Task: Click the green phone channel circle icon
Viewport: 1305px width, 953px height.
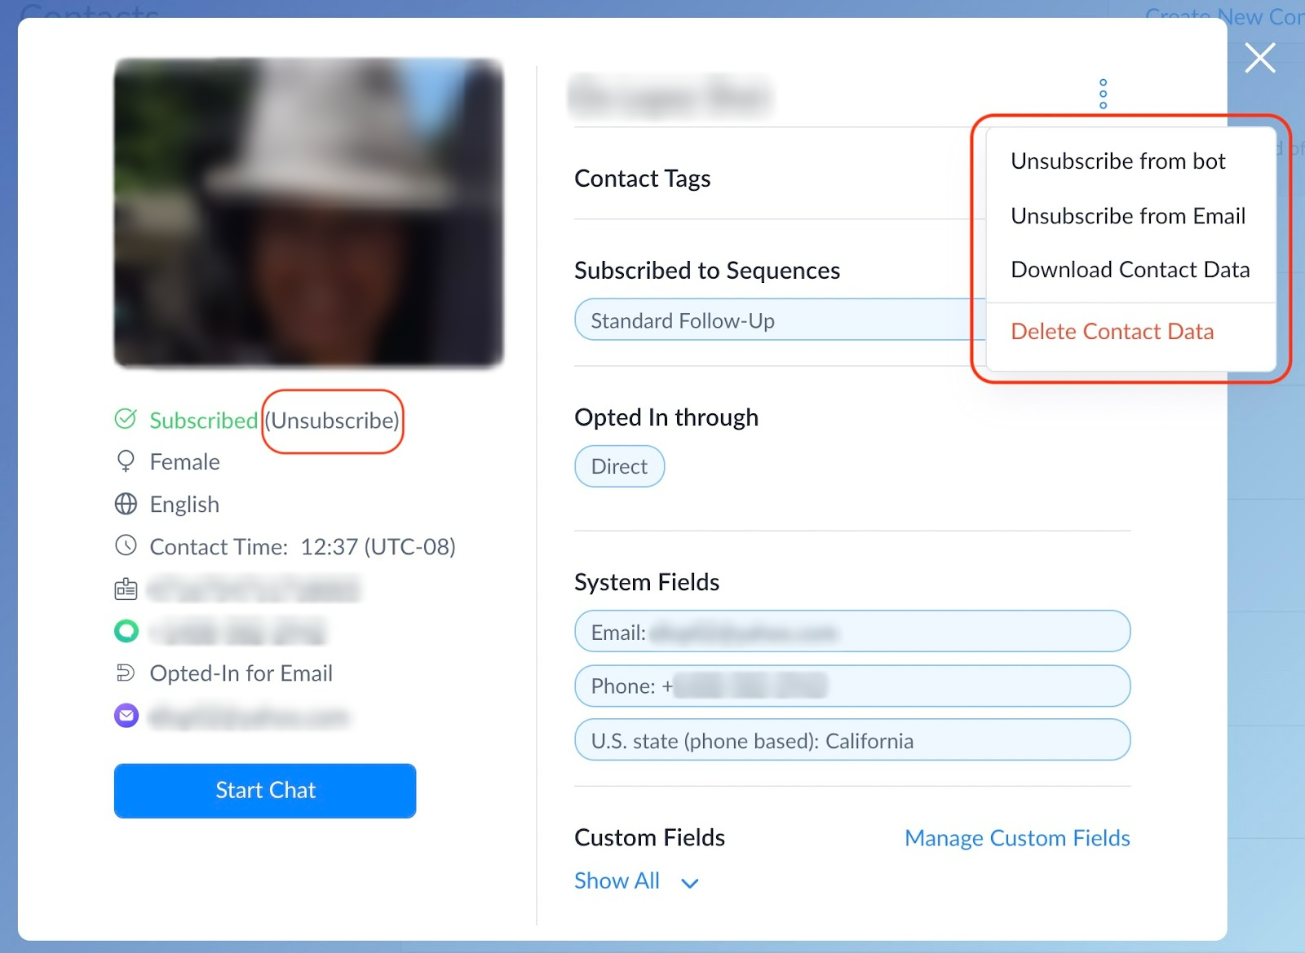Action: click(126, 631)
